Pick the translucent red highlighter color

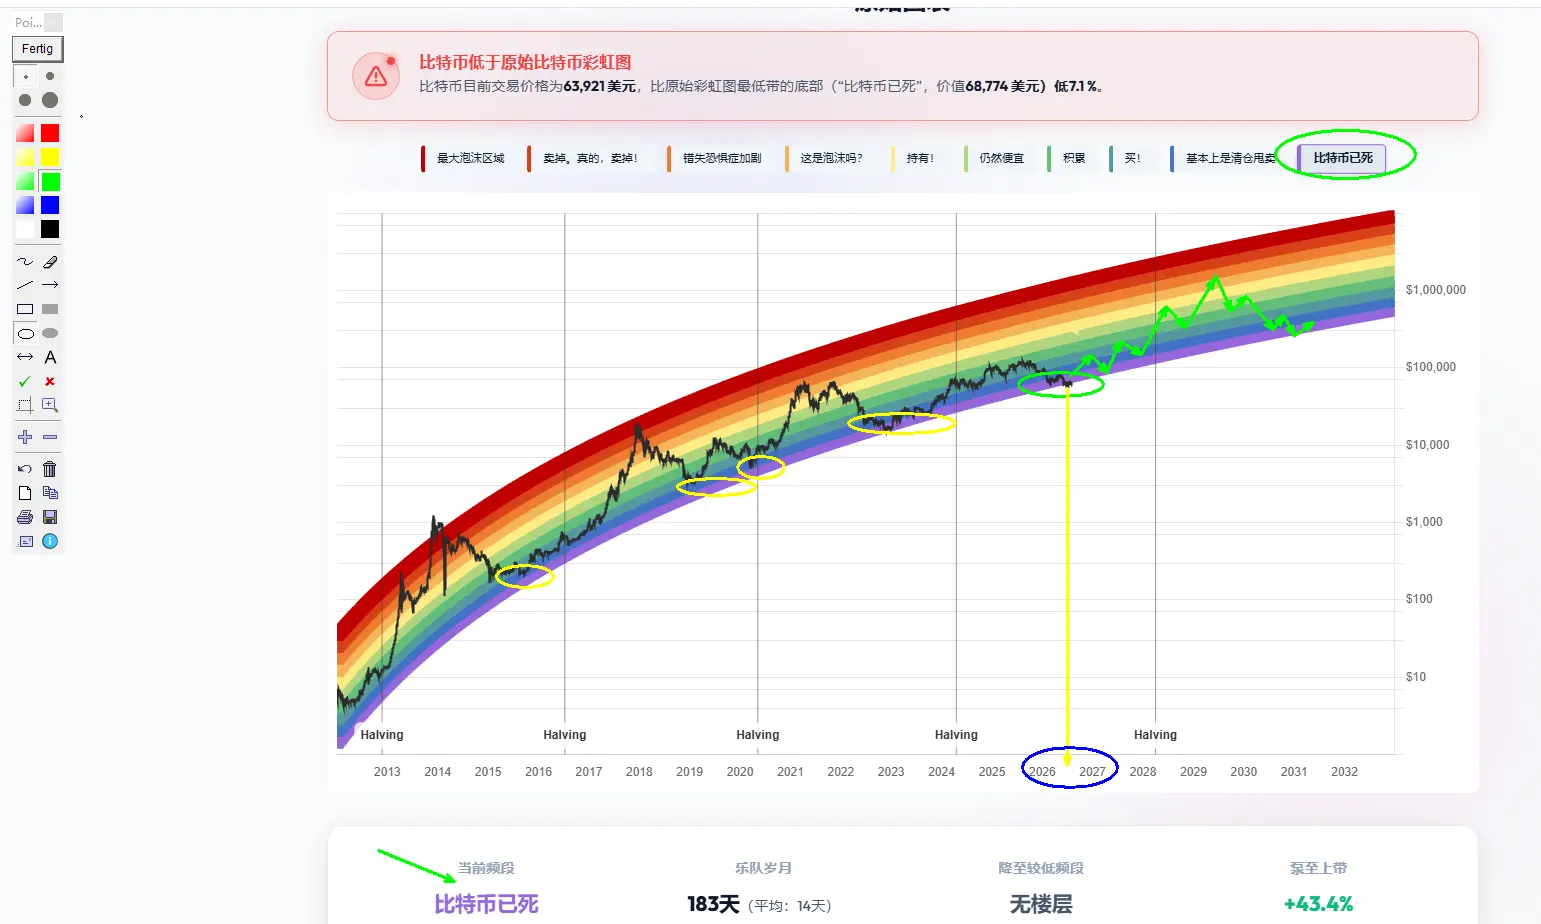[x=25, y=133]
